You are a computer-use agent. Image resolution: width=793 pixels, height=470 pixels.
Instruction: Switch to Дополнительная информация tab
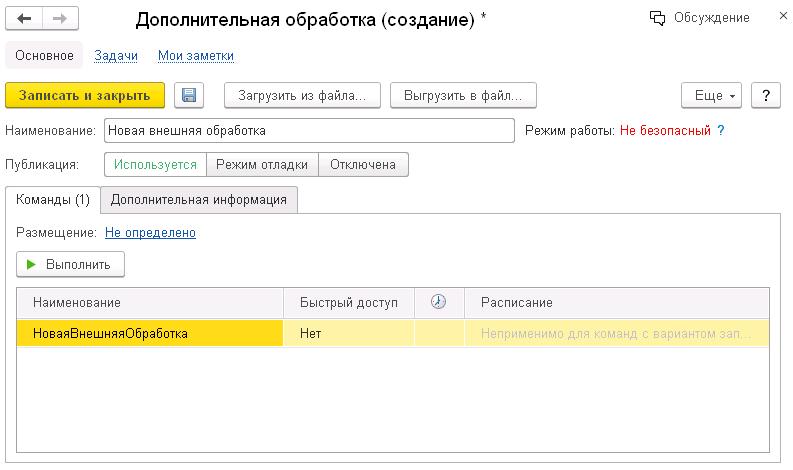click(x=199, y=199)
